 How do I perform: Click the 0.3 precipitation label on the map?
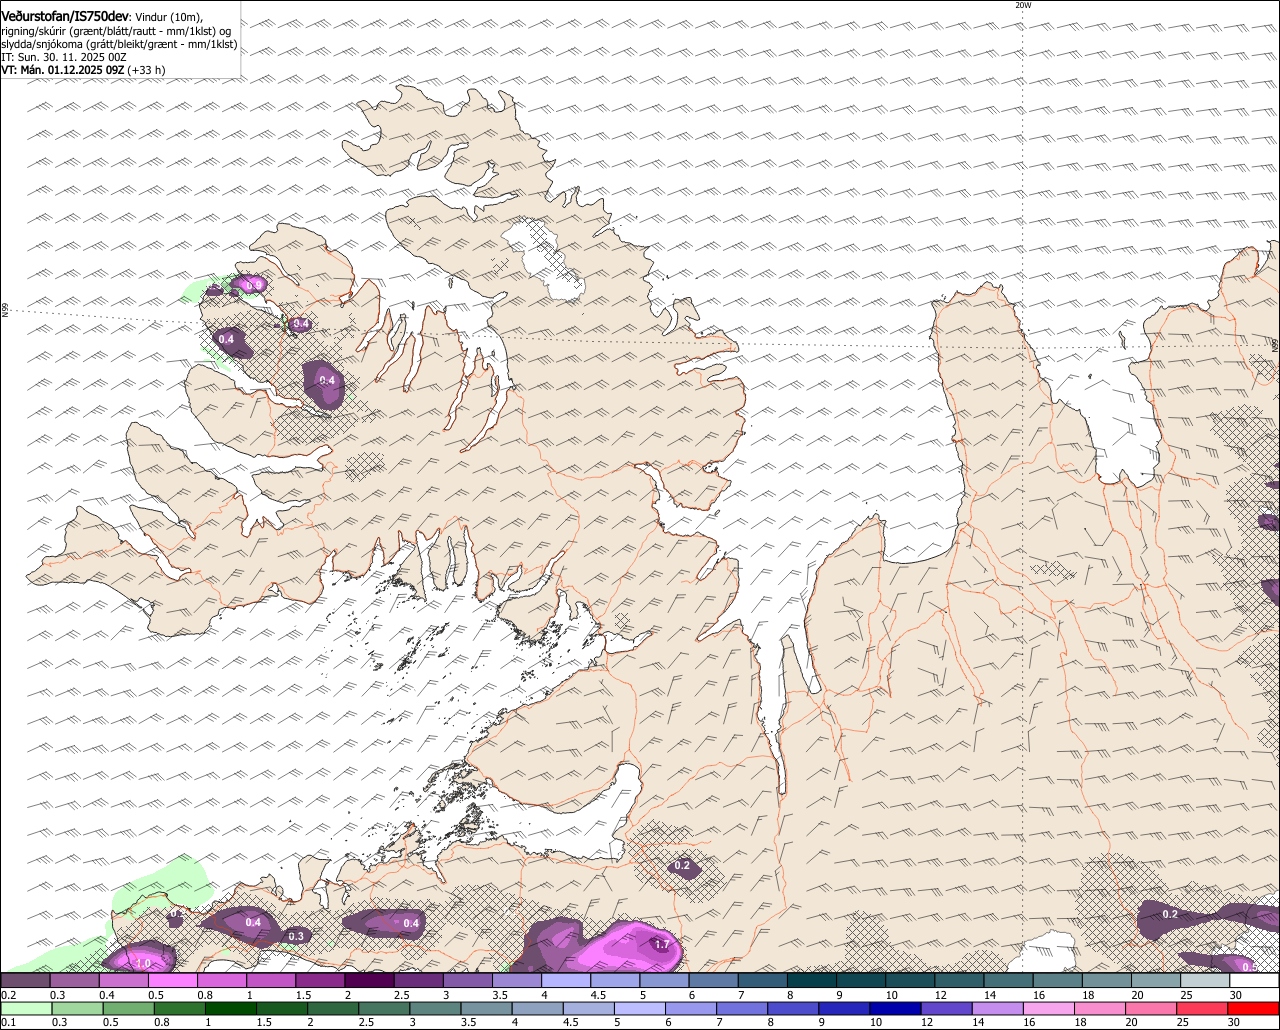tap(296, 937)
